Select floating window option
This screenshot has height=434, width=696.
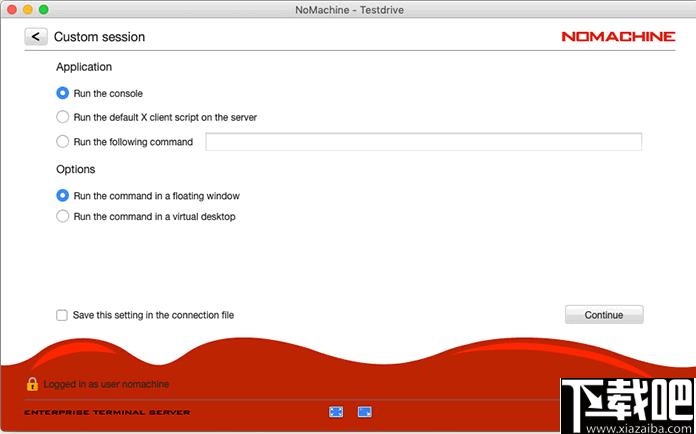click(x=63, y=196)
